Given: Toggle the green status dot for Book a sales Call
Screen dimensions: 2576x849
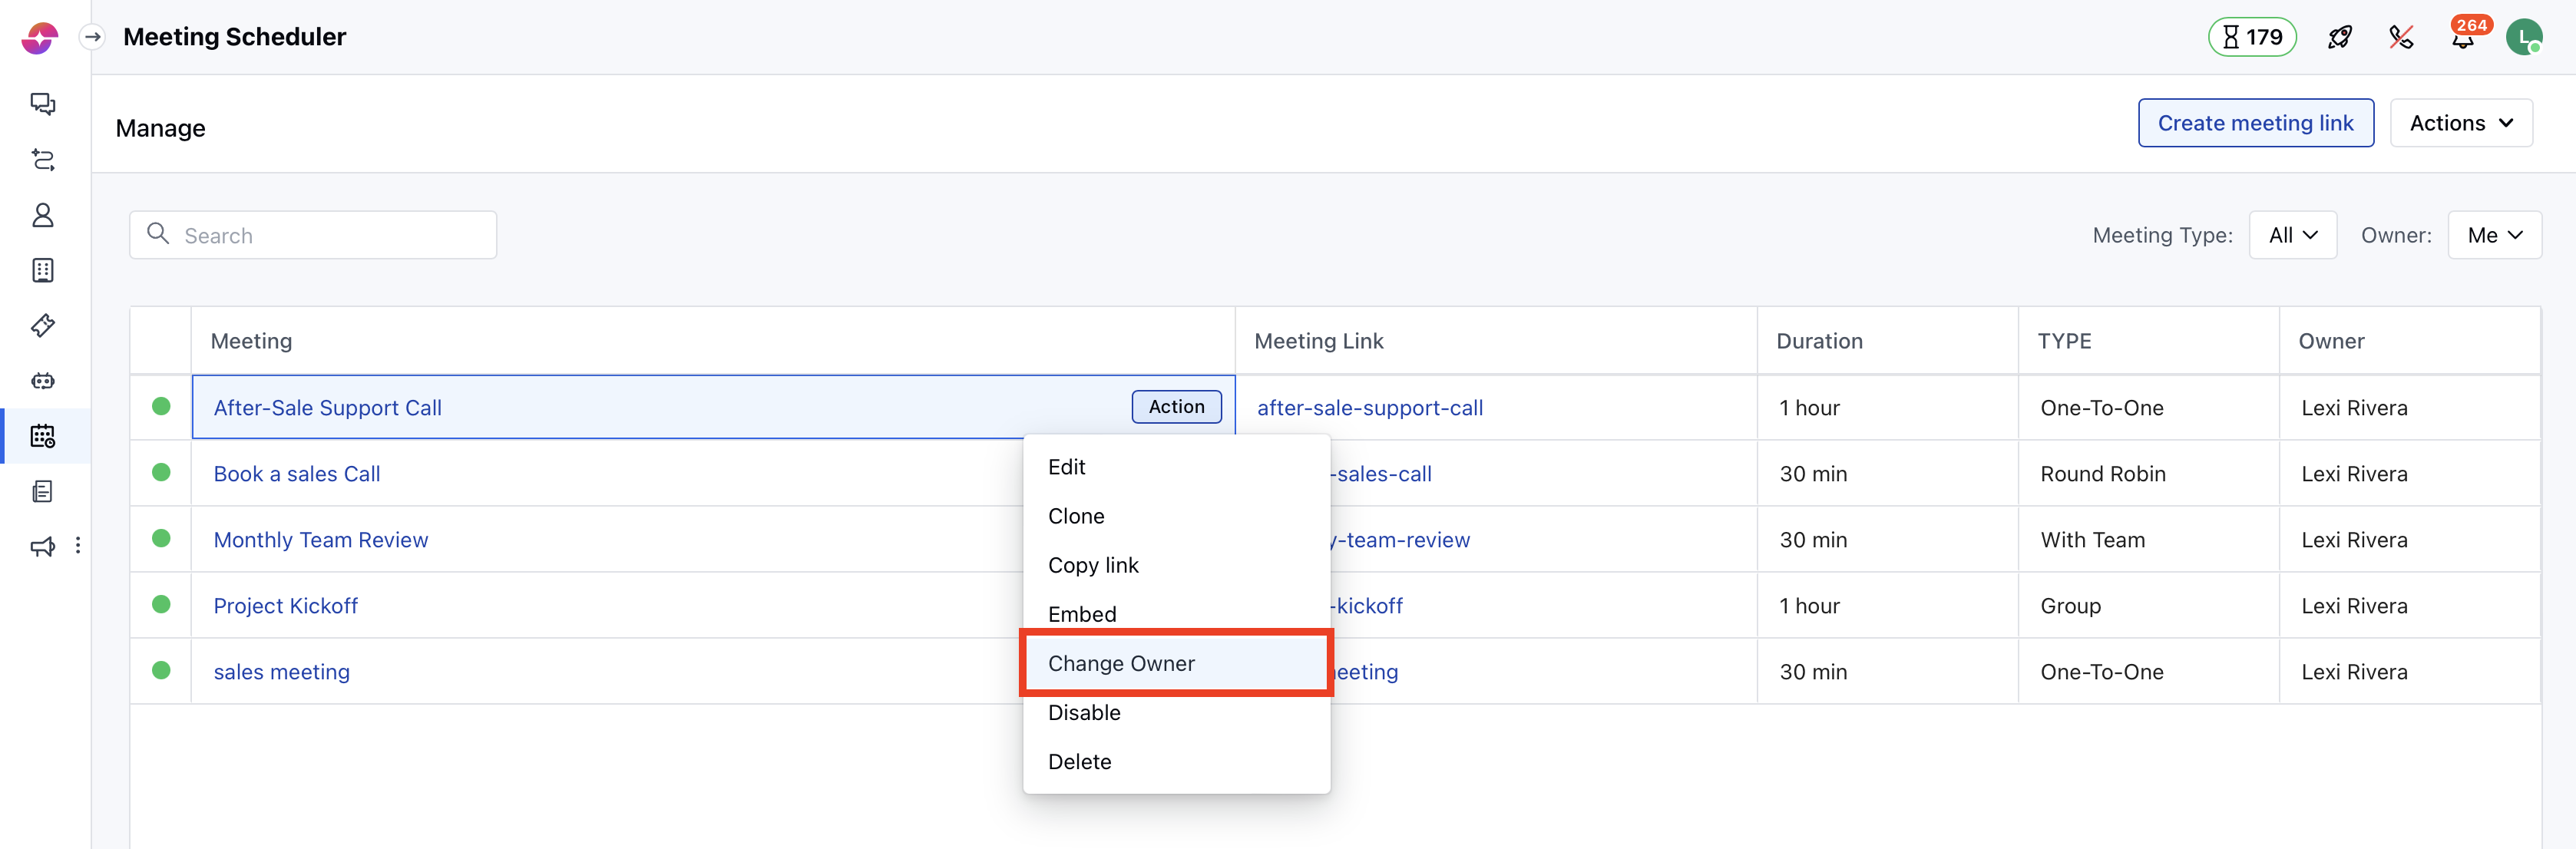Looking at the screenshot, I should click(161, 472).
